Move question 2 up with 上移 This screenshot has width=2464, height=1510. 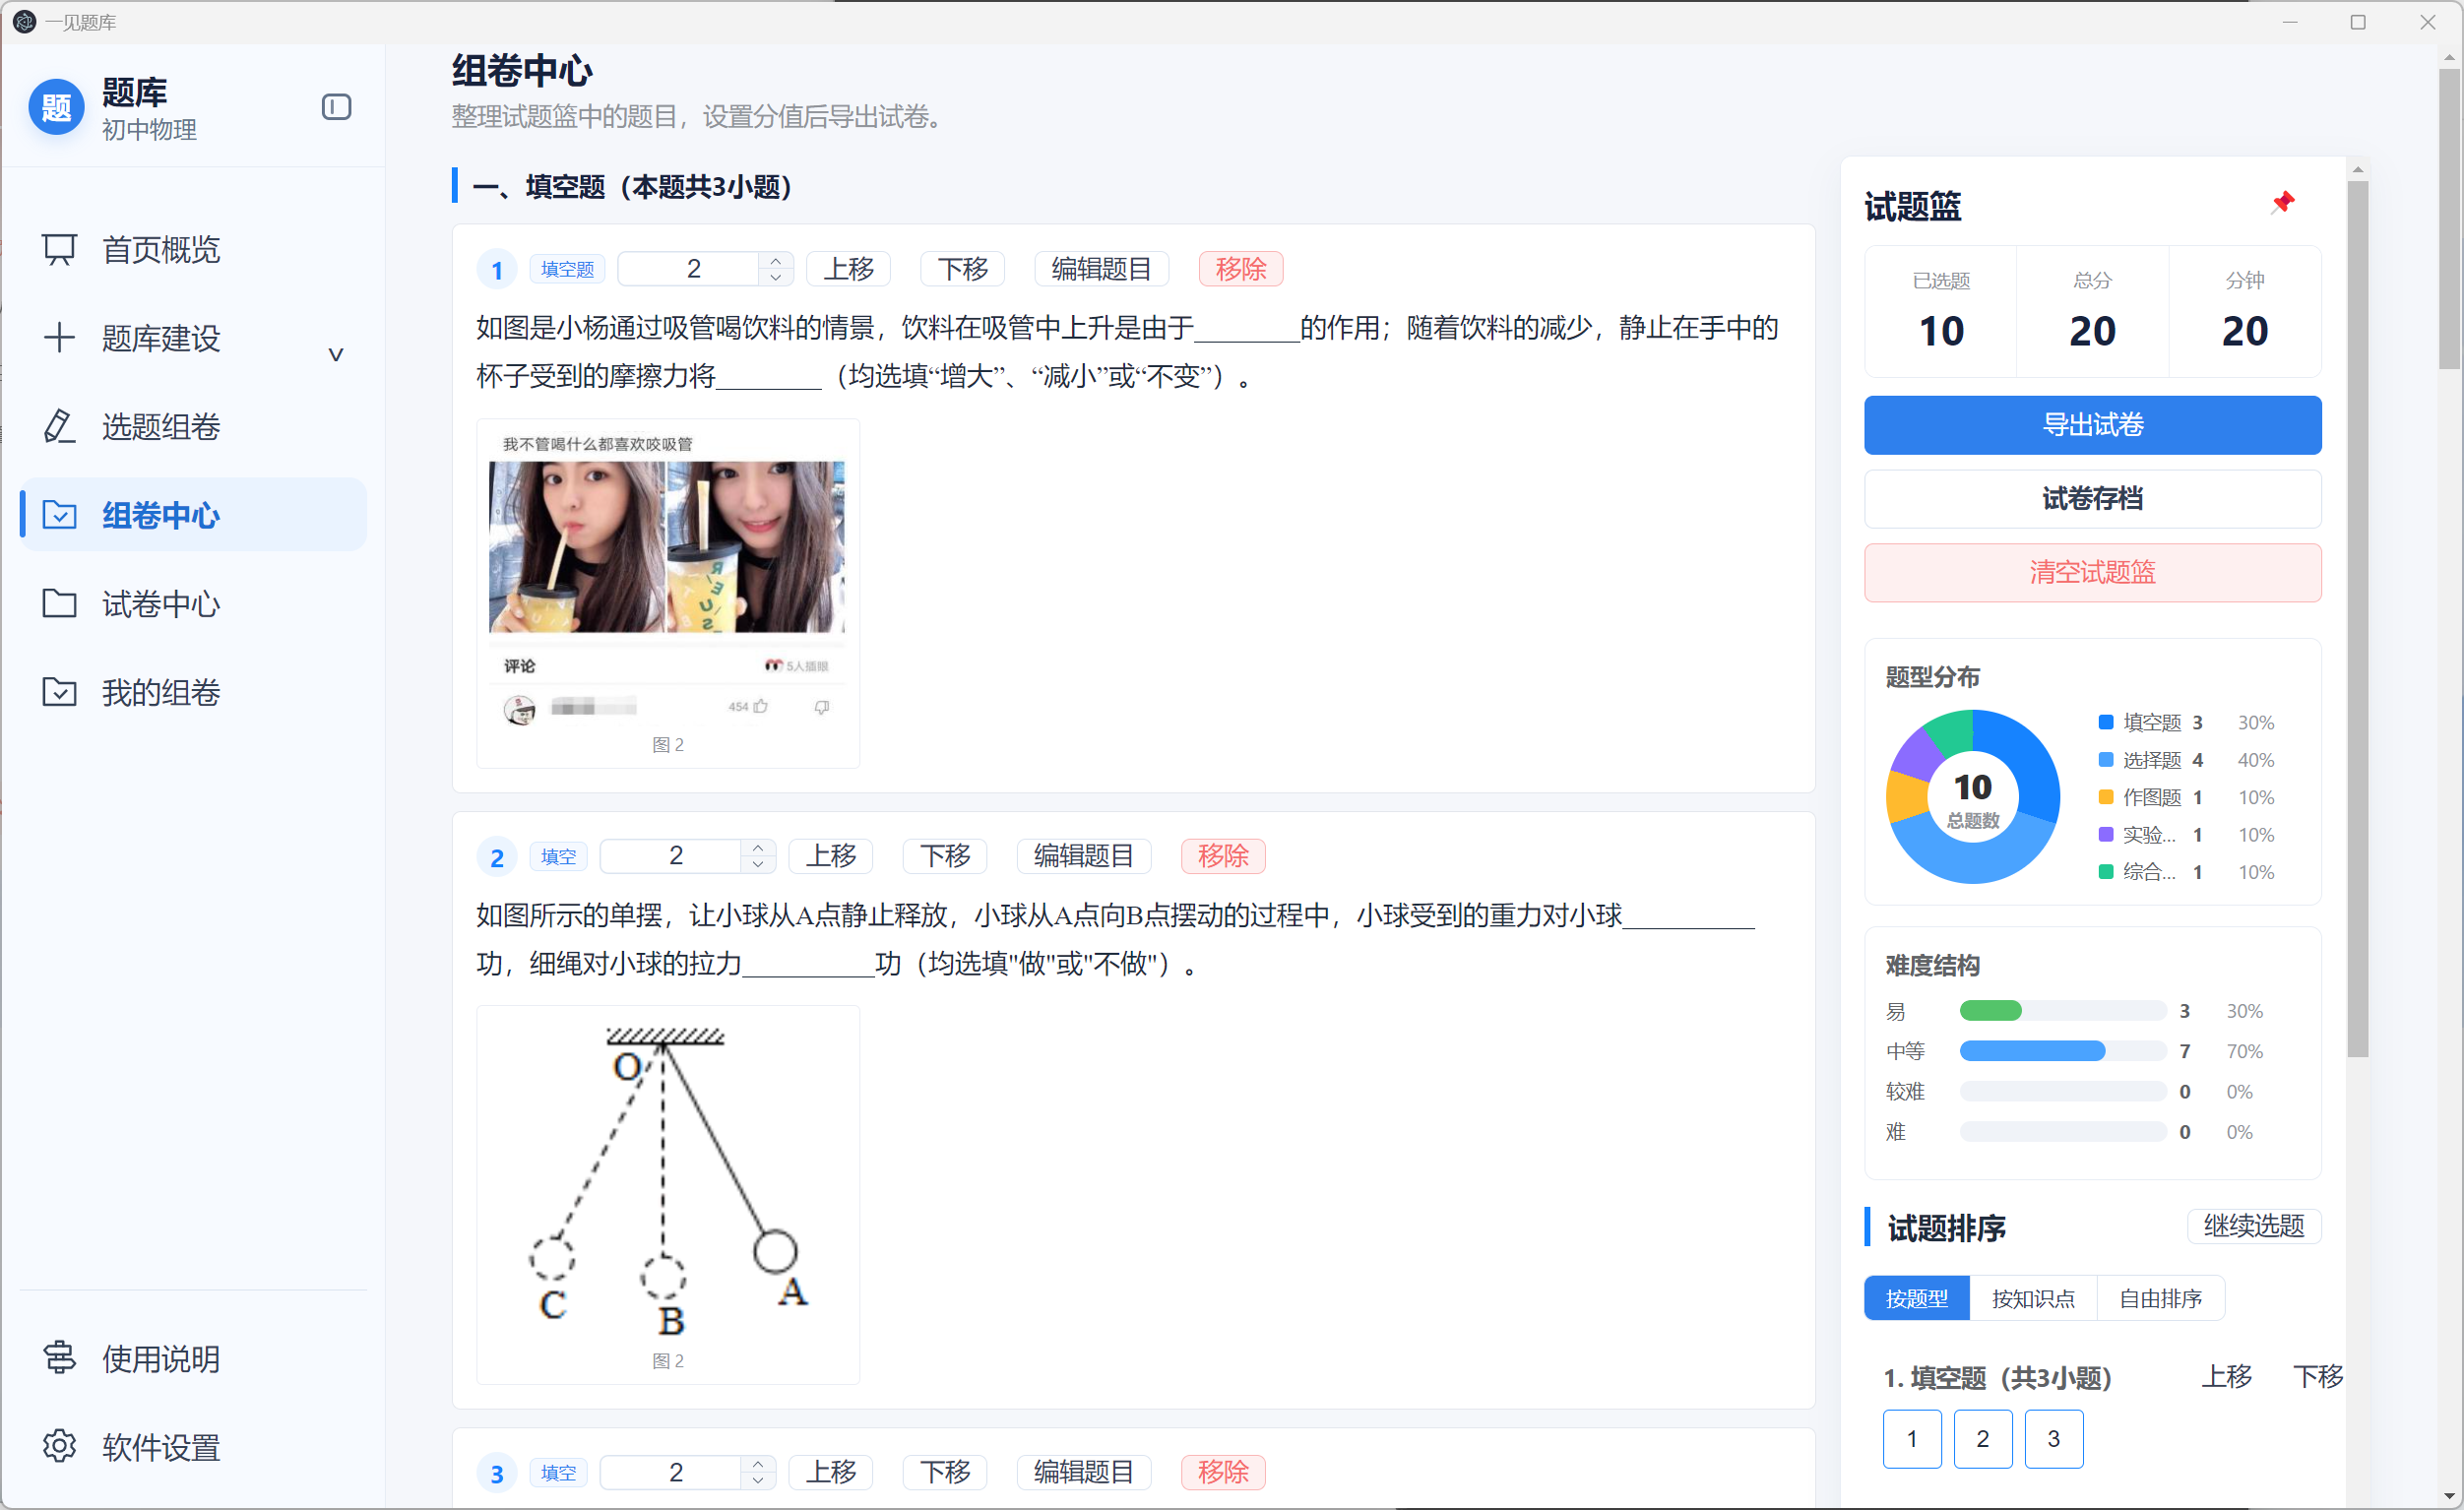[x=831, y=856]
